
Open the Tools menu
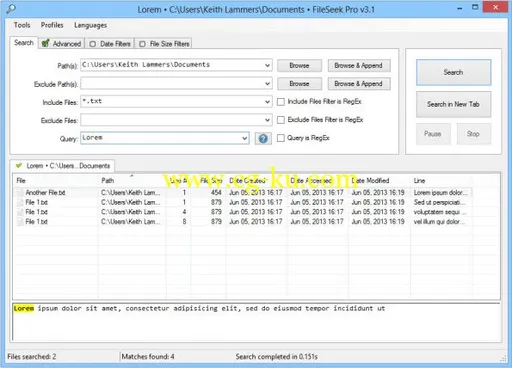coord(22,25)
